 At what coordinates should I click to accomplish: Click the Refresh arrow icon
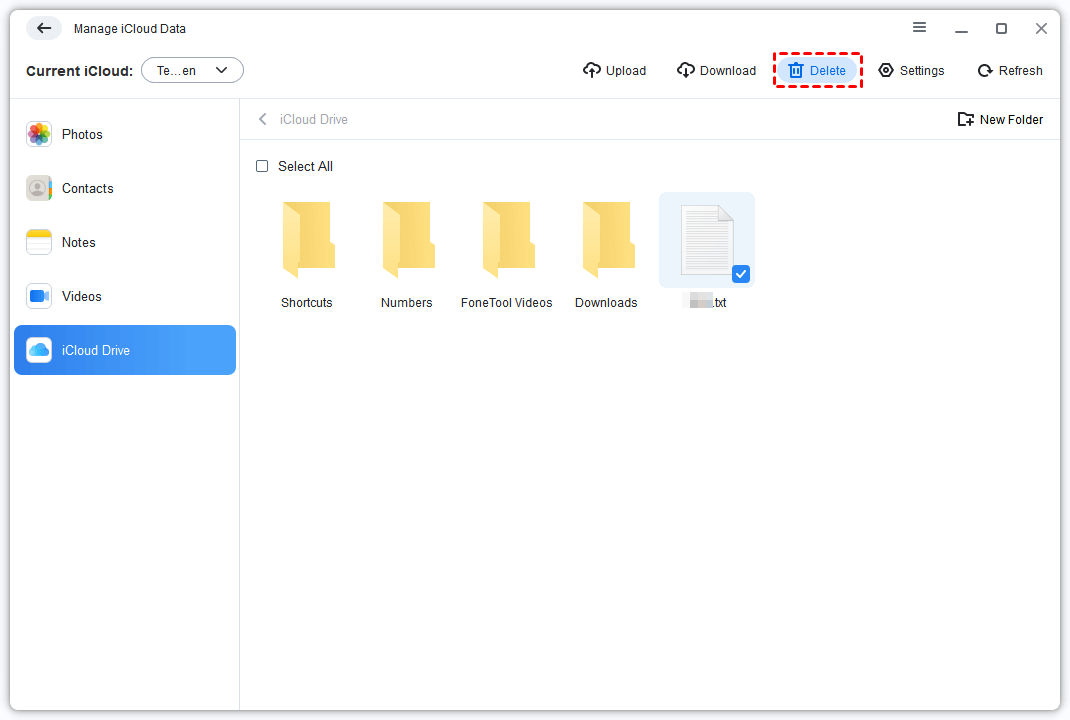point(985,70)
